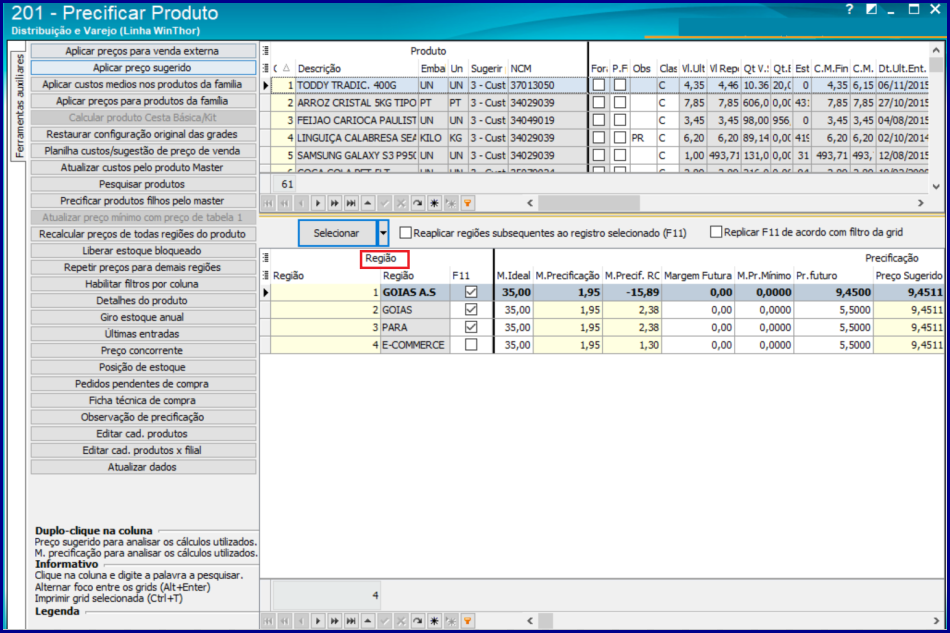Sort by NCM column header

point(547,68)
